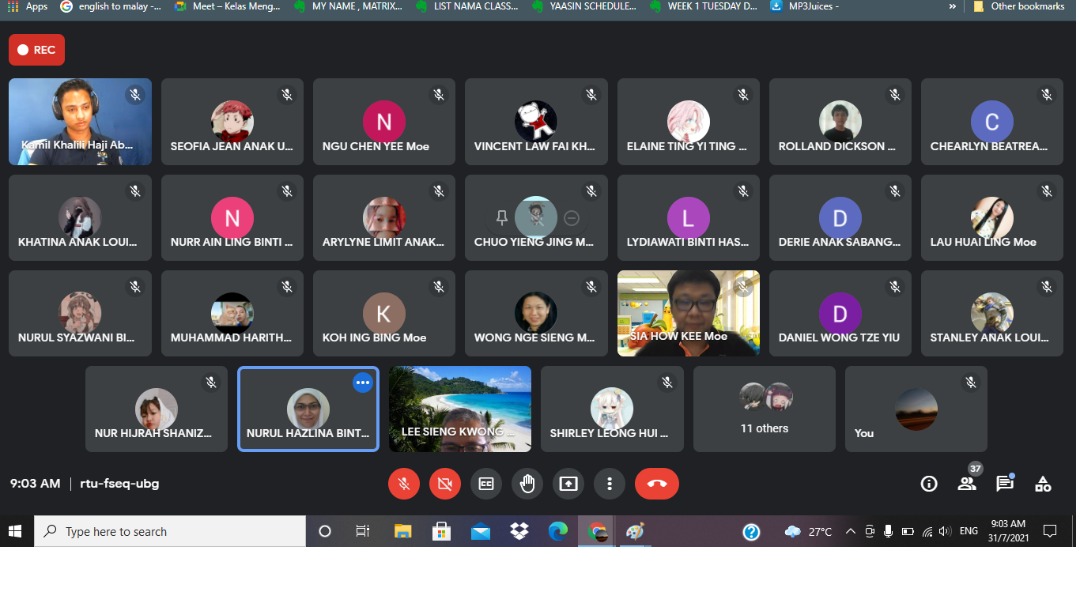Toggle closed captions
This screenshot has width=1080, height=607.
[486, 484]
